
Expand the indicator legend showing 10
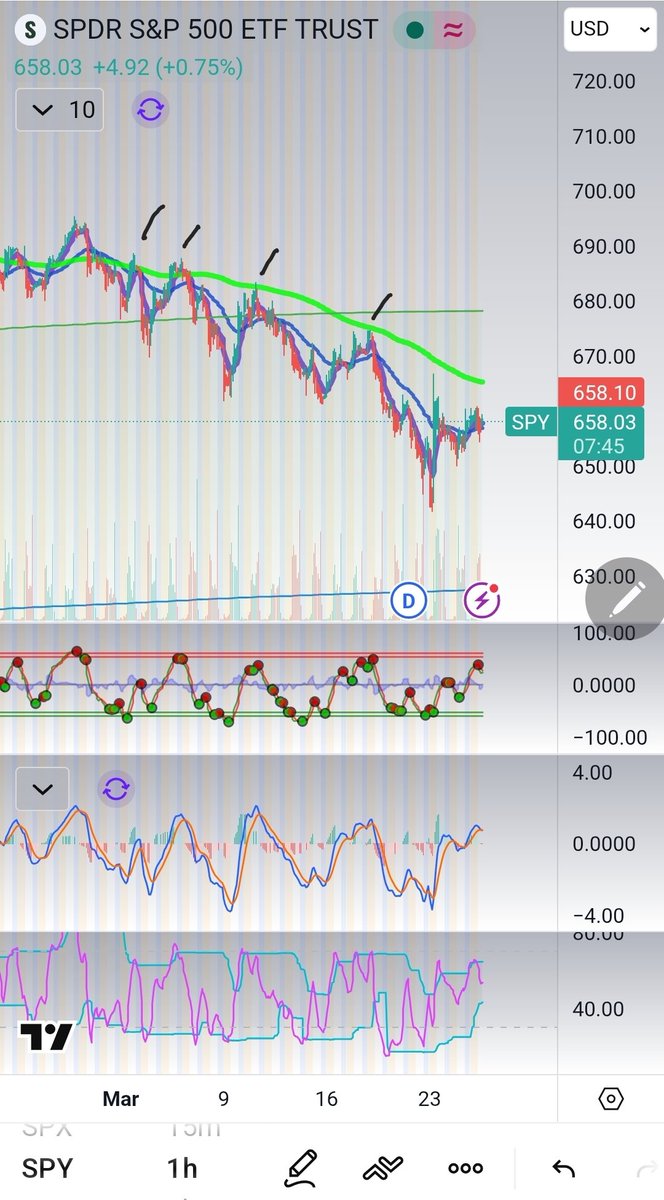click(x=59, y=110)
